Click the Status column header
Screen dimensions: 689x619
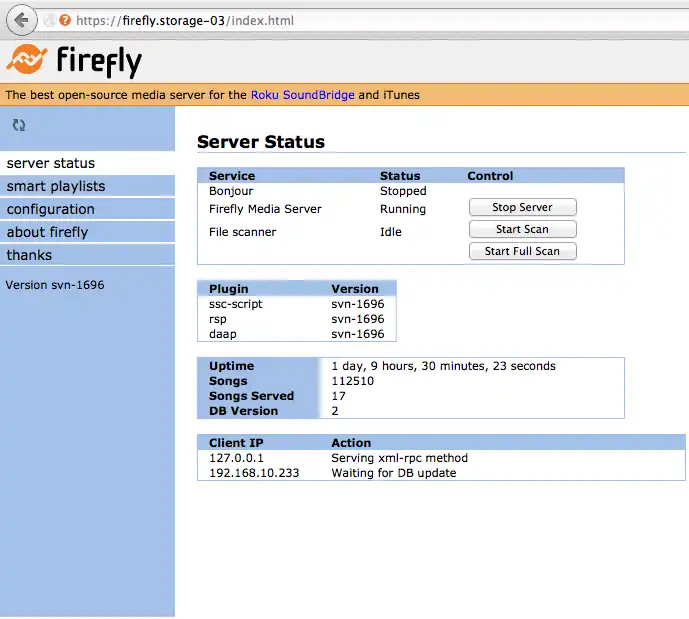coord(400,176)
